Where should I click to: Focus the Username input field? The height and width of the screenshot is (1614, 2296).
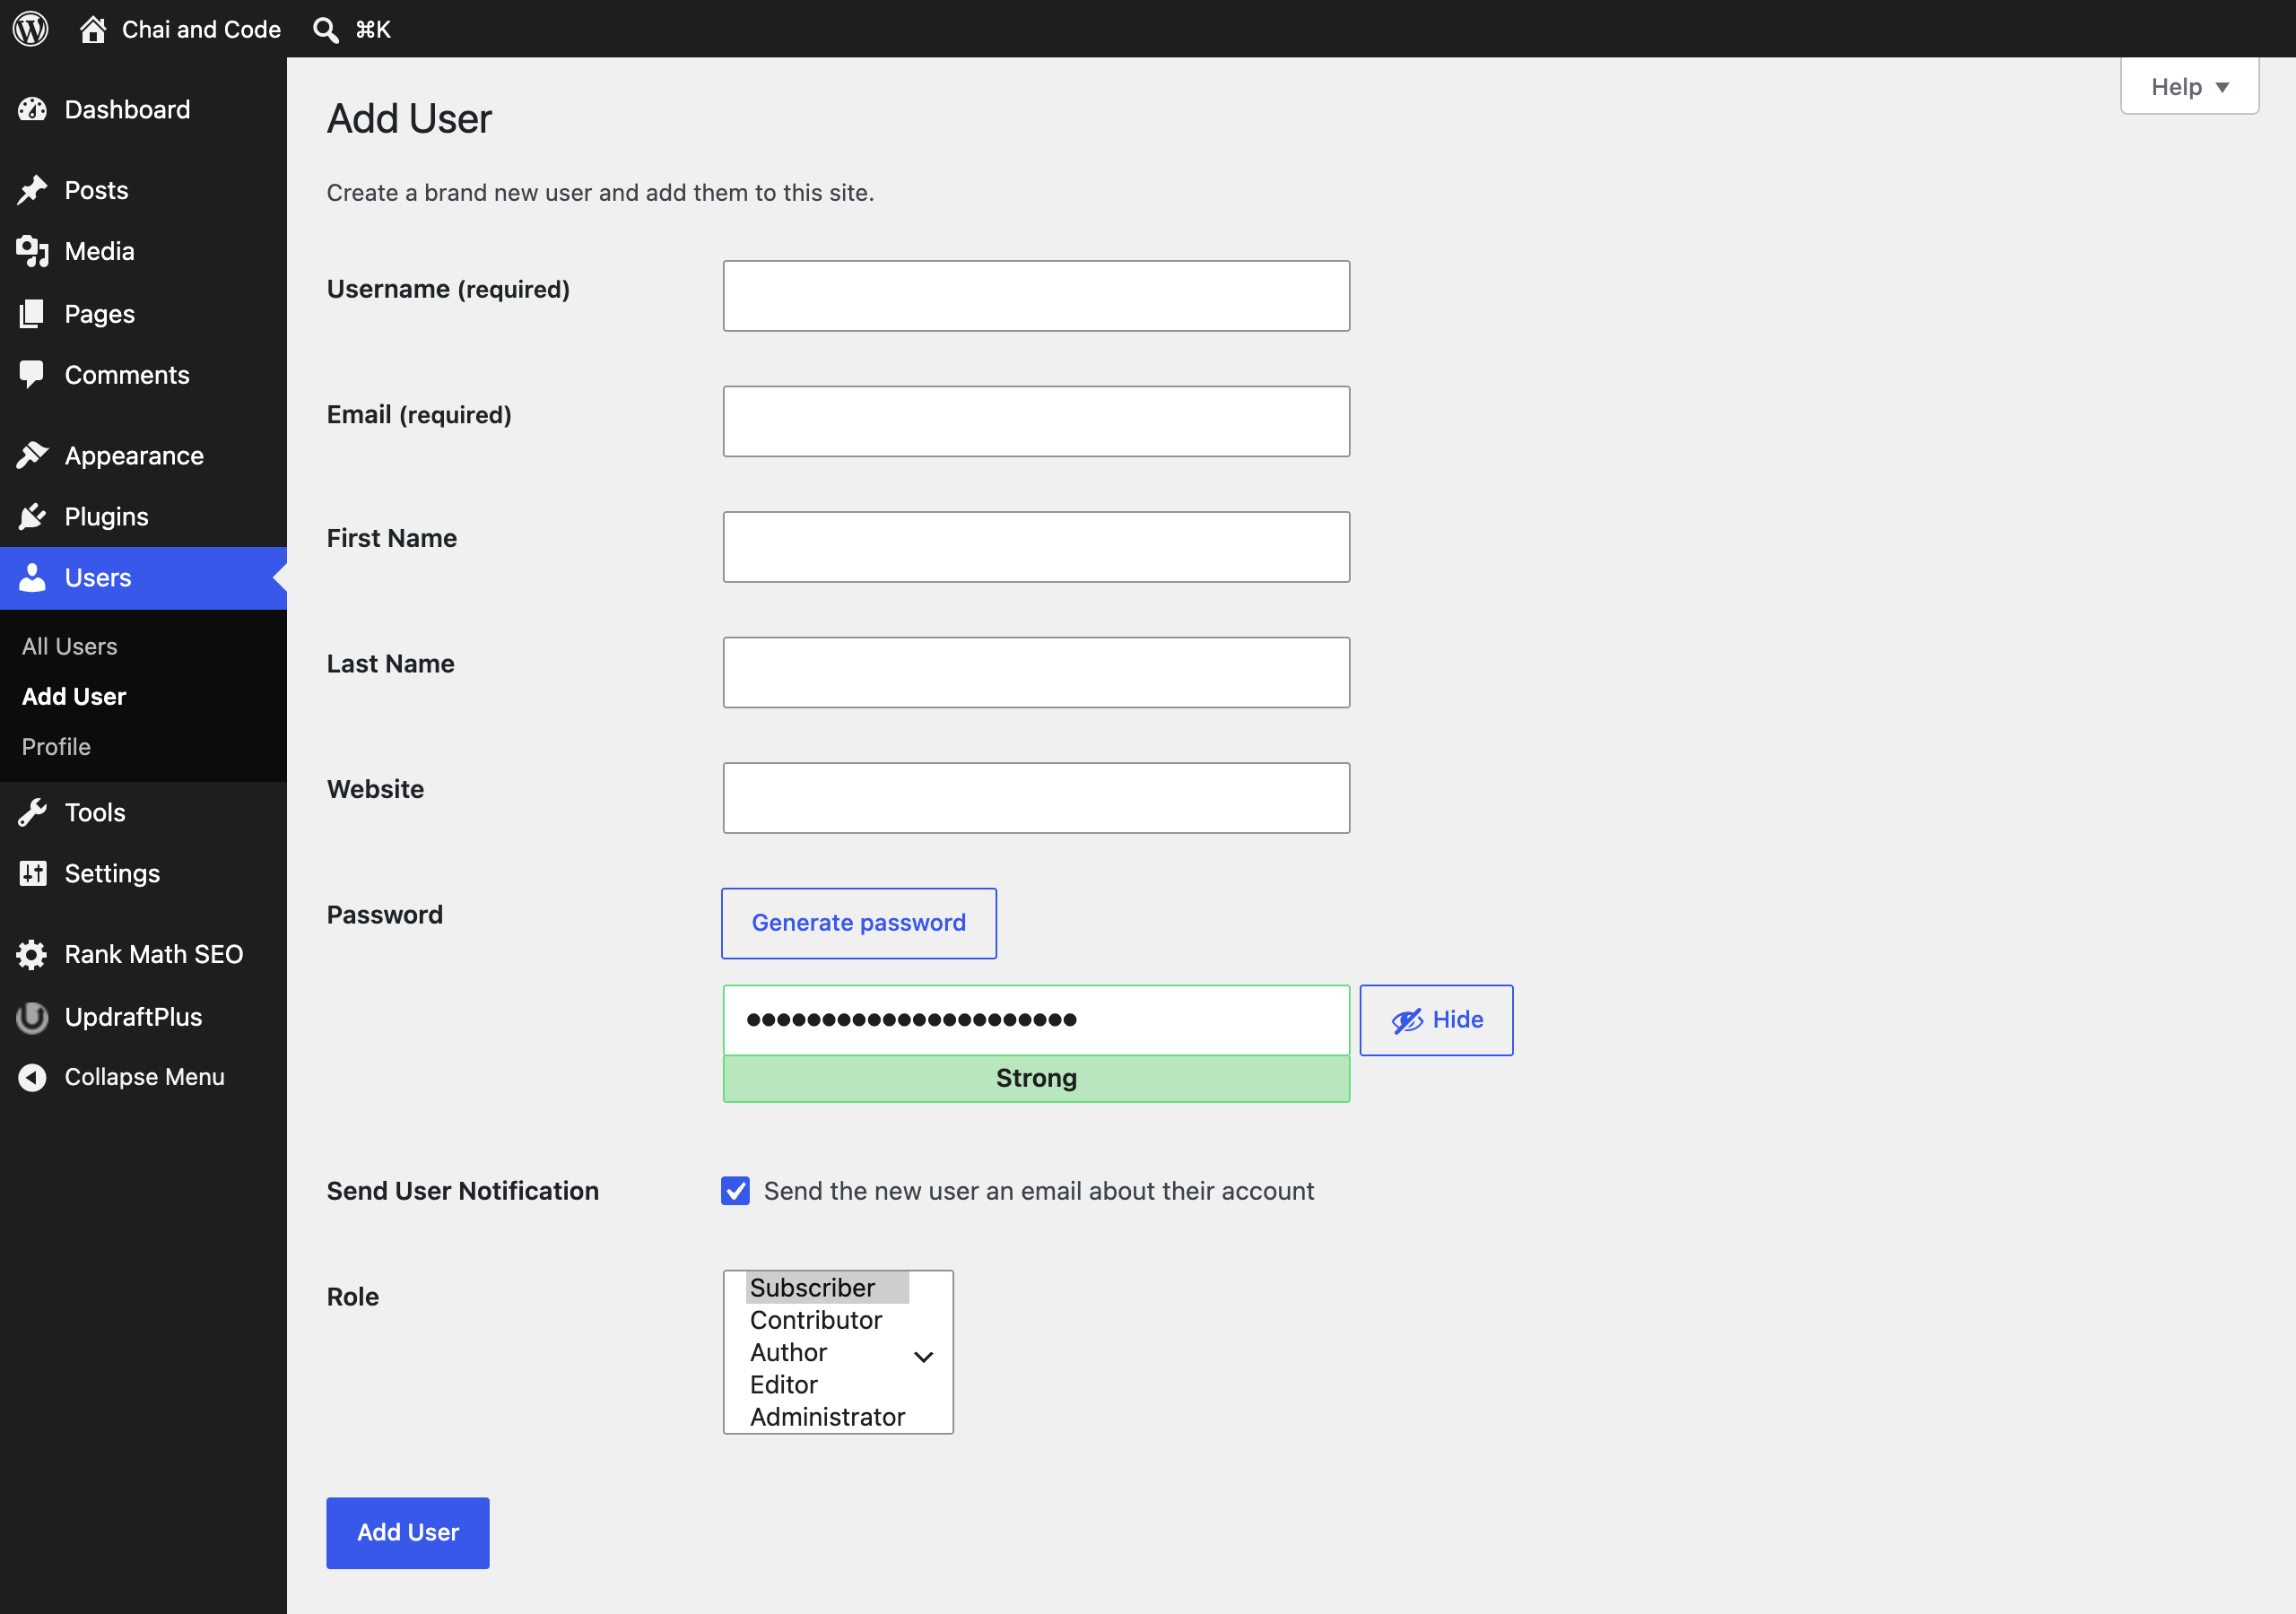click(x=1036, y=296)
